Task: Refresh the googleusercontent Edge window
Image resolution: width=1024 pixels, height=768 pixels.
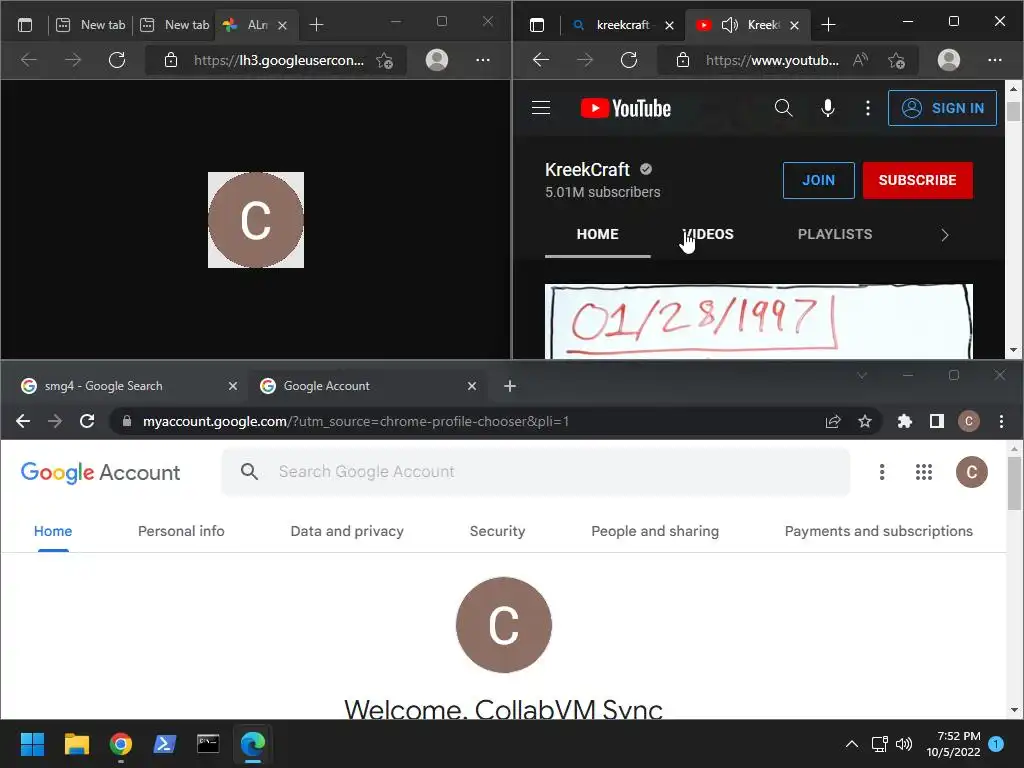Action: [117, 60]
